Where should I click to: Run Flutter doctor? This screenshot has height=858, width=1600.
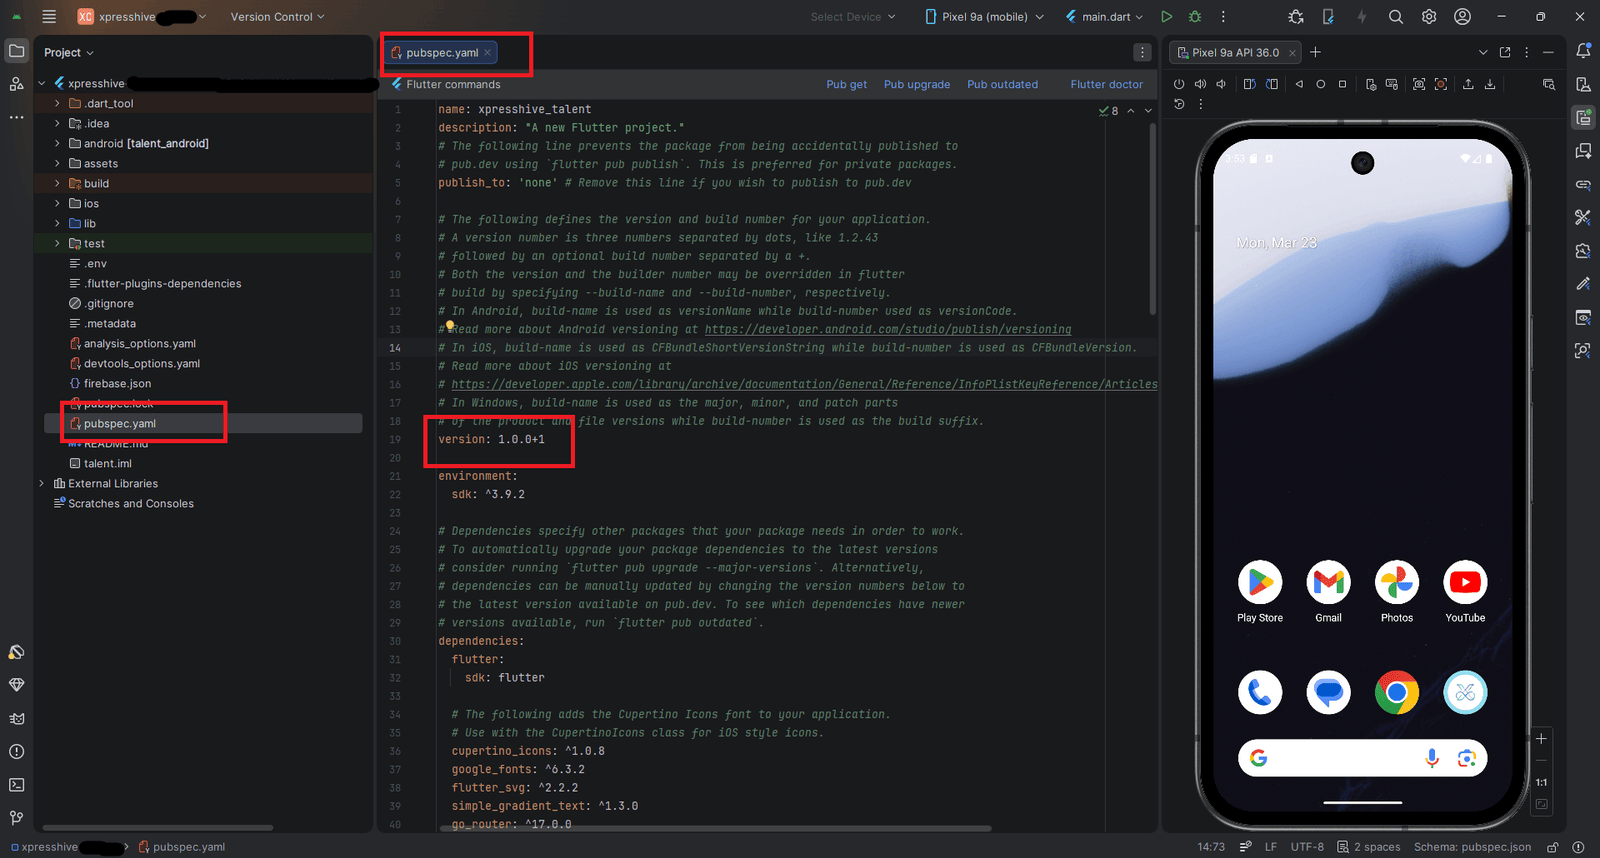click(x=1106, y=84)
